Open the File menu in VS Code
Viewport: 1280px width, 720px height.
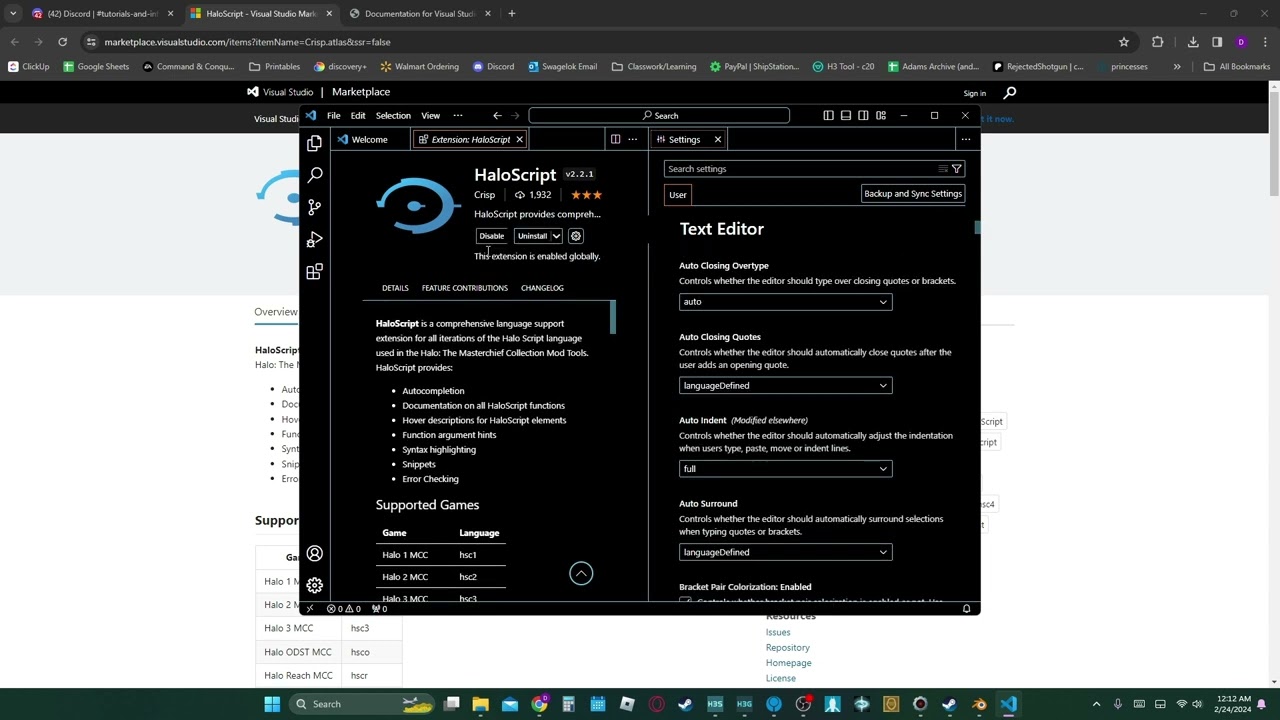click(333, 116)
